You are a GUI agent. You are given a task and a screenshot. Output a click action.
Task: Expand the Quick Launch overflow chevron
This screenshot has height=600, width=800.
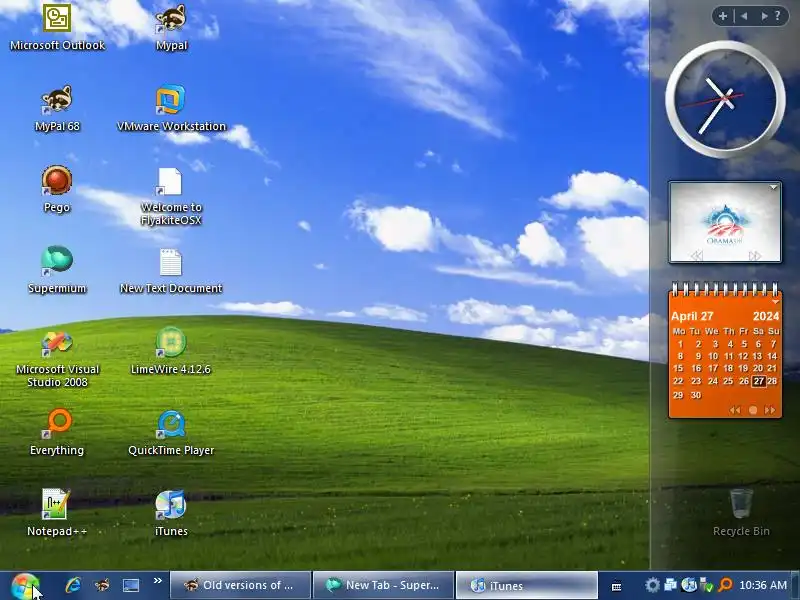158,581
